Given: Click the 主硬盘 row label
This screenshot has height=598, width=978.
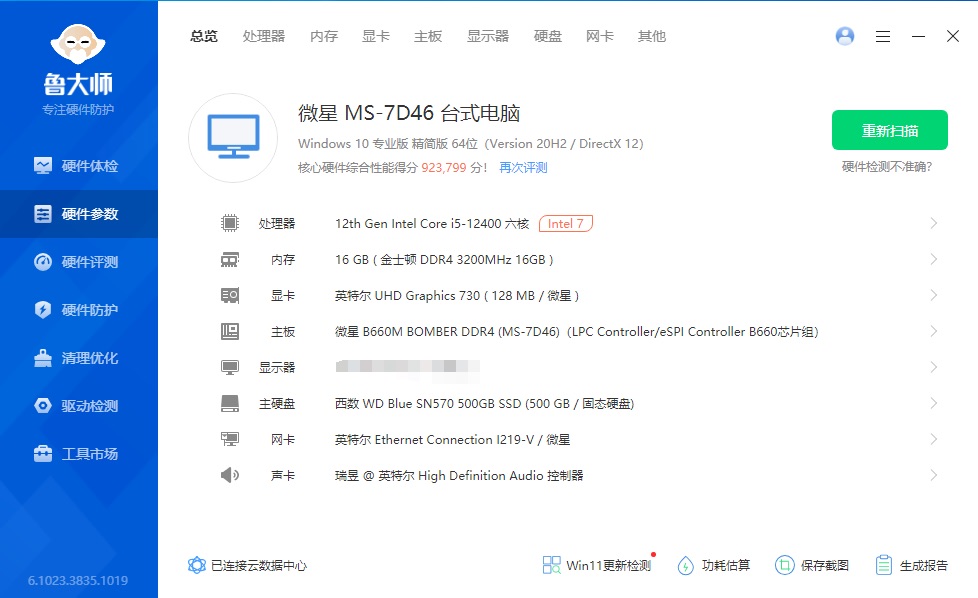Looking at the screenshot, I should 277,403.
